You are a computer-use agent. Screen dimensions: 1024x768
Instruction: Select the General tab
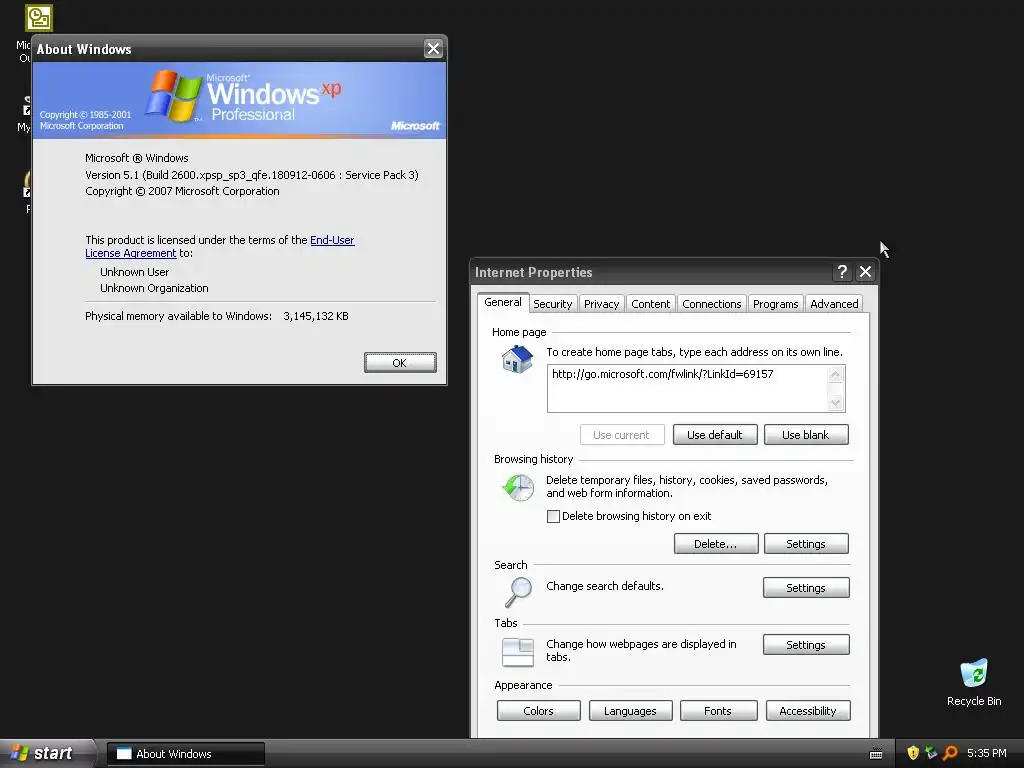pos(503,302)
